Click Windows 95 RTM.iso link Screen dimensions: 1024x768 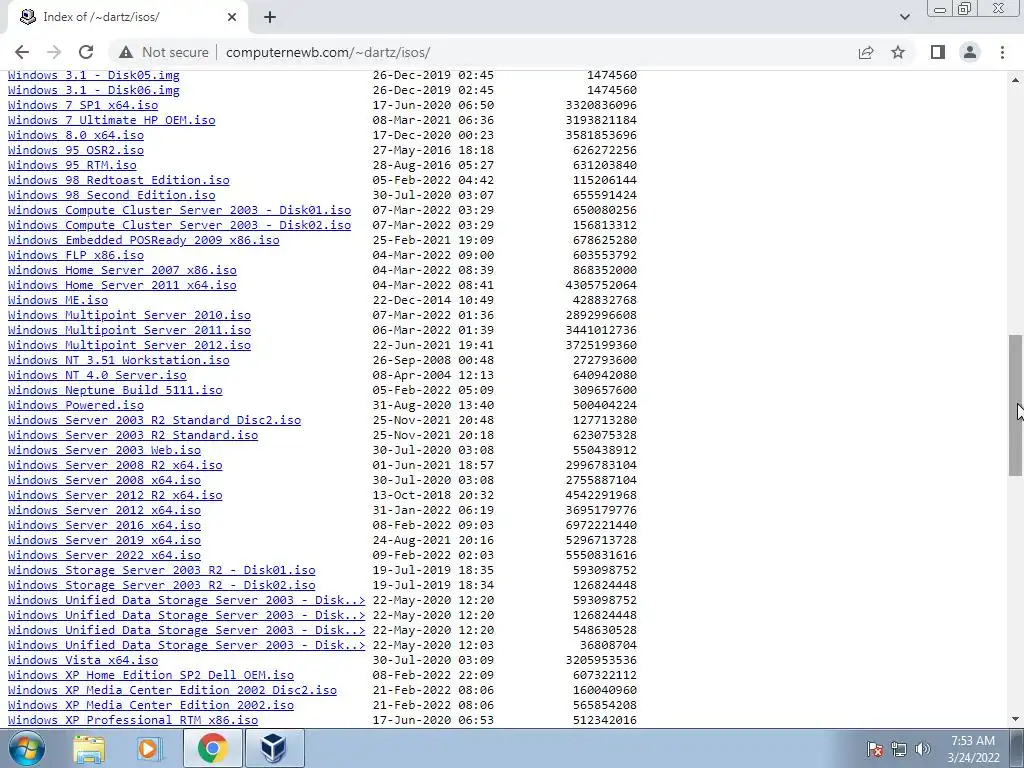pos(72,165)
